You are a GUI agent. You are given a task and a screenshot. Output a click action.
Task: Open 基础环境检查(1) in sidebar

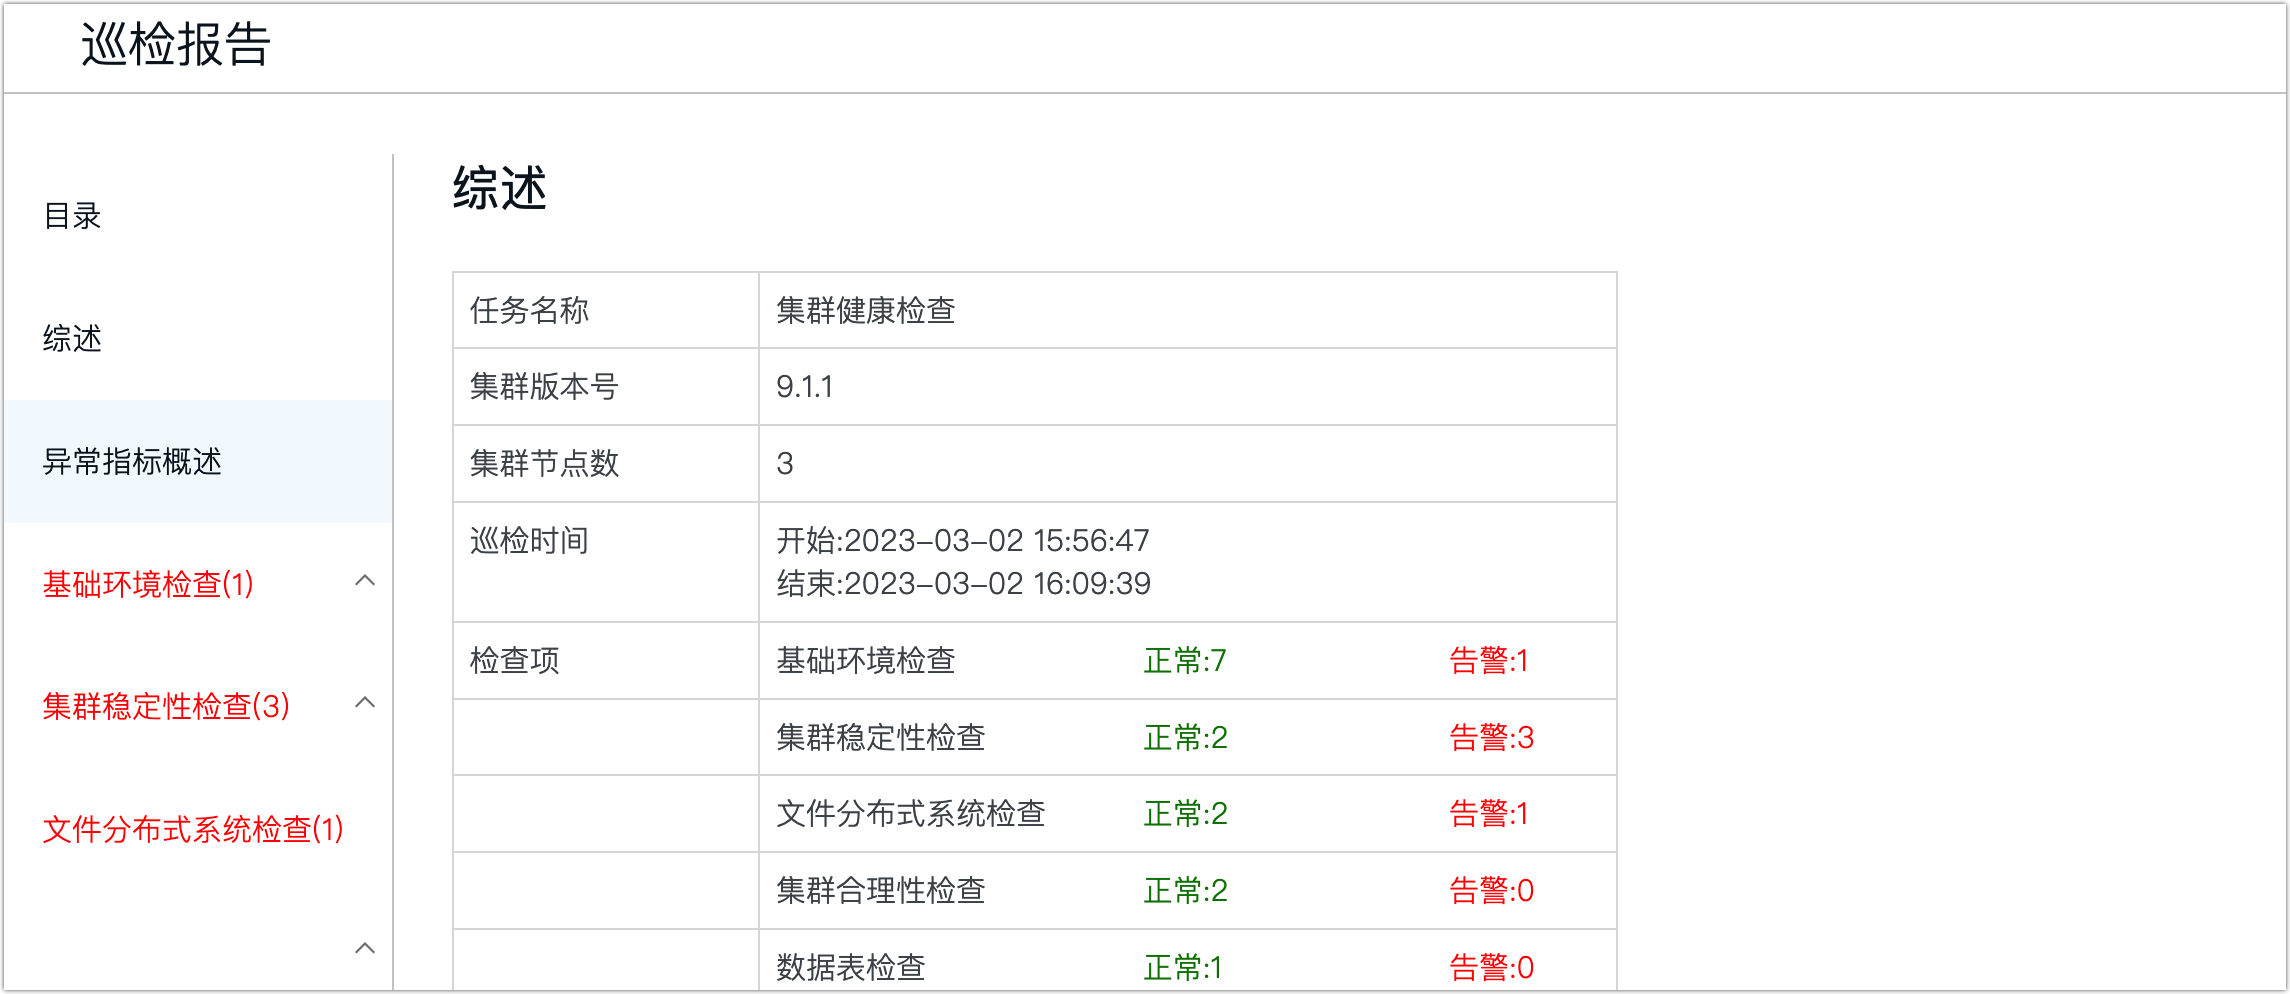(x=148, y=584)
